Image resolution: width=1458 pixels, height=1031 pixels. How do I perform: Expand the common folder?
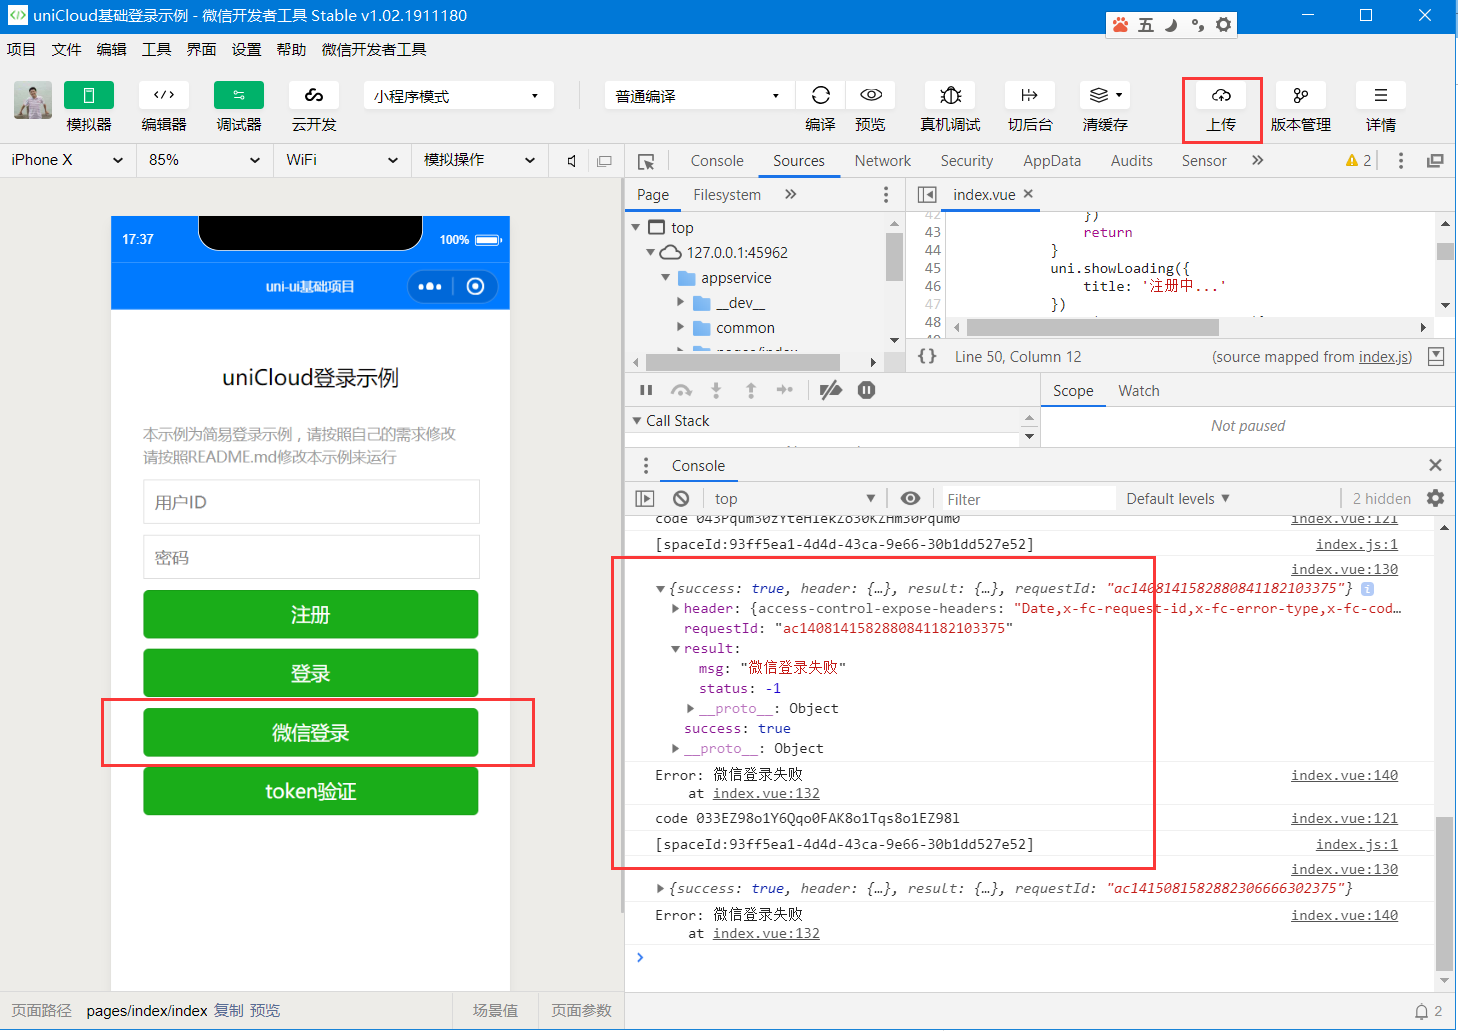tap(681, 327)
